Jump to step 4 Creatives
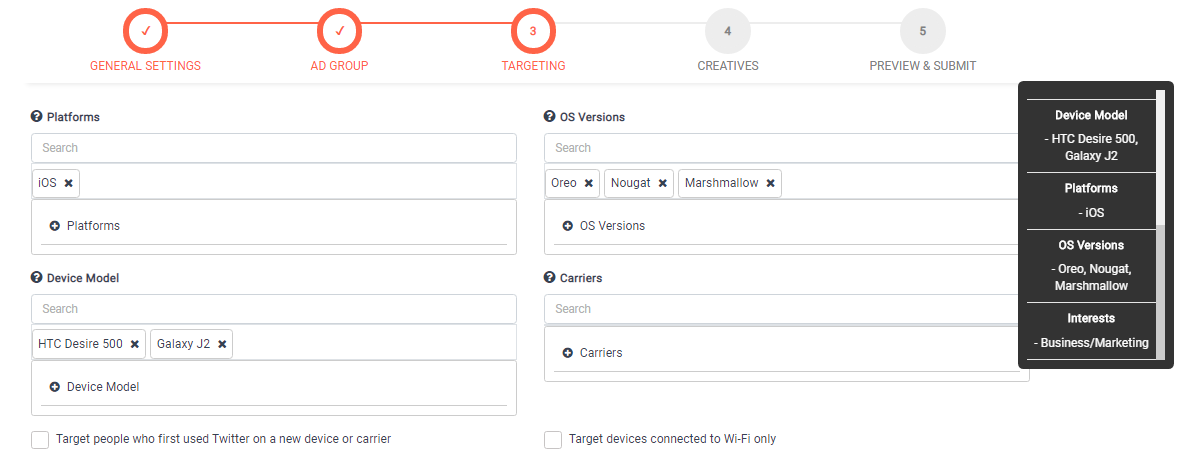The width and height of the screenshot is (1182, 459). pos(727,32)
